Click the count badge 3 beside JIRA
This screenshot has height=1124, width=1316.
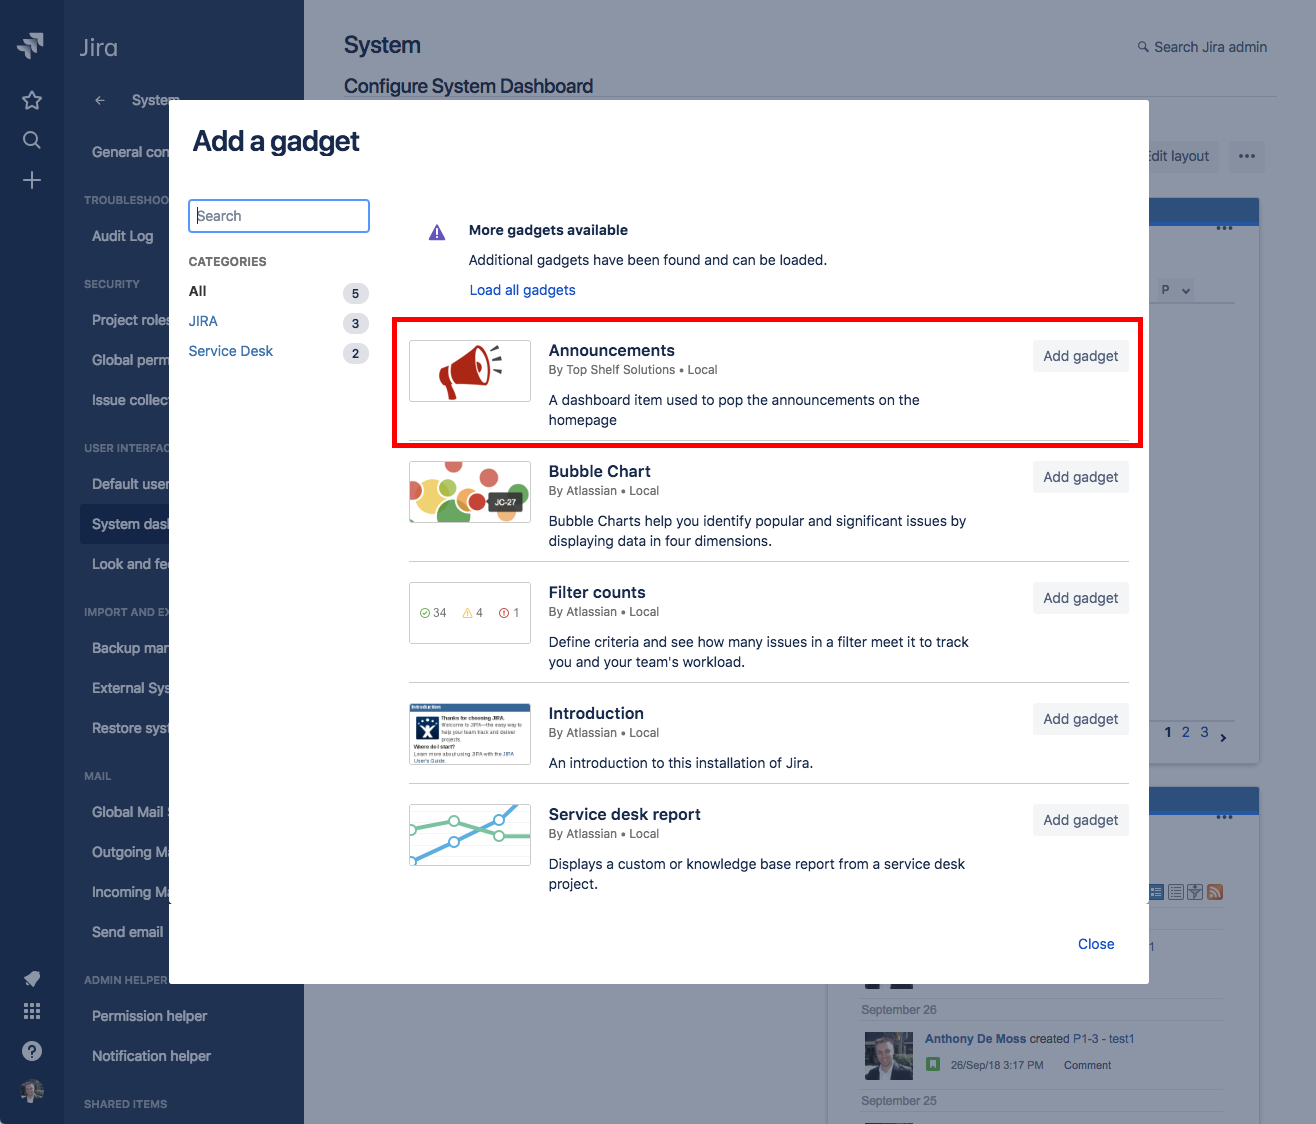355,323
